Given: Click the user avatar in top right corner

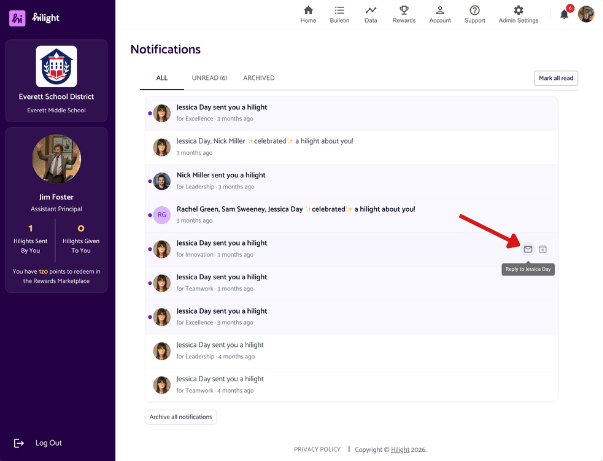Looking at the screenshot, I should pyautogui.click(x=586, y=14).
